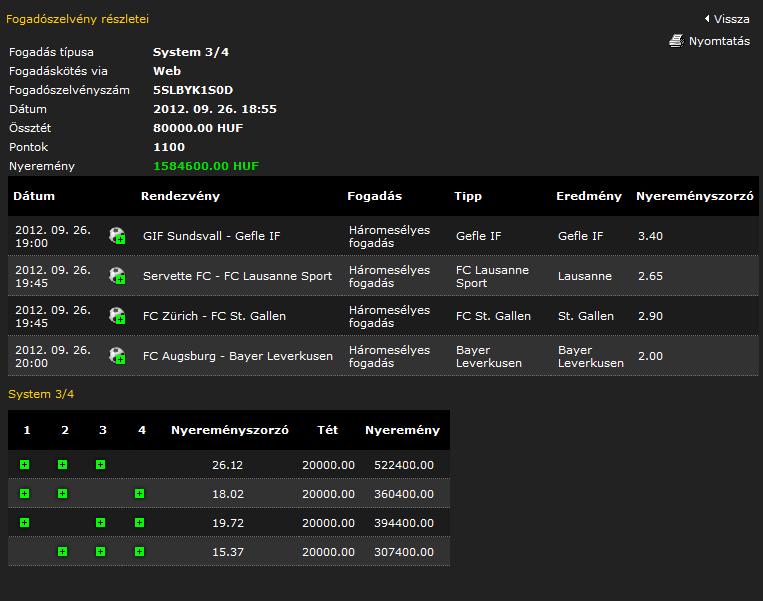Click column 4 green plus in 18.02 row
Screen dimensions: 763x601
pos(139,494)
